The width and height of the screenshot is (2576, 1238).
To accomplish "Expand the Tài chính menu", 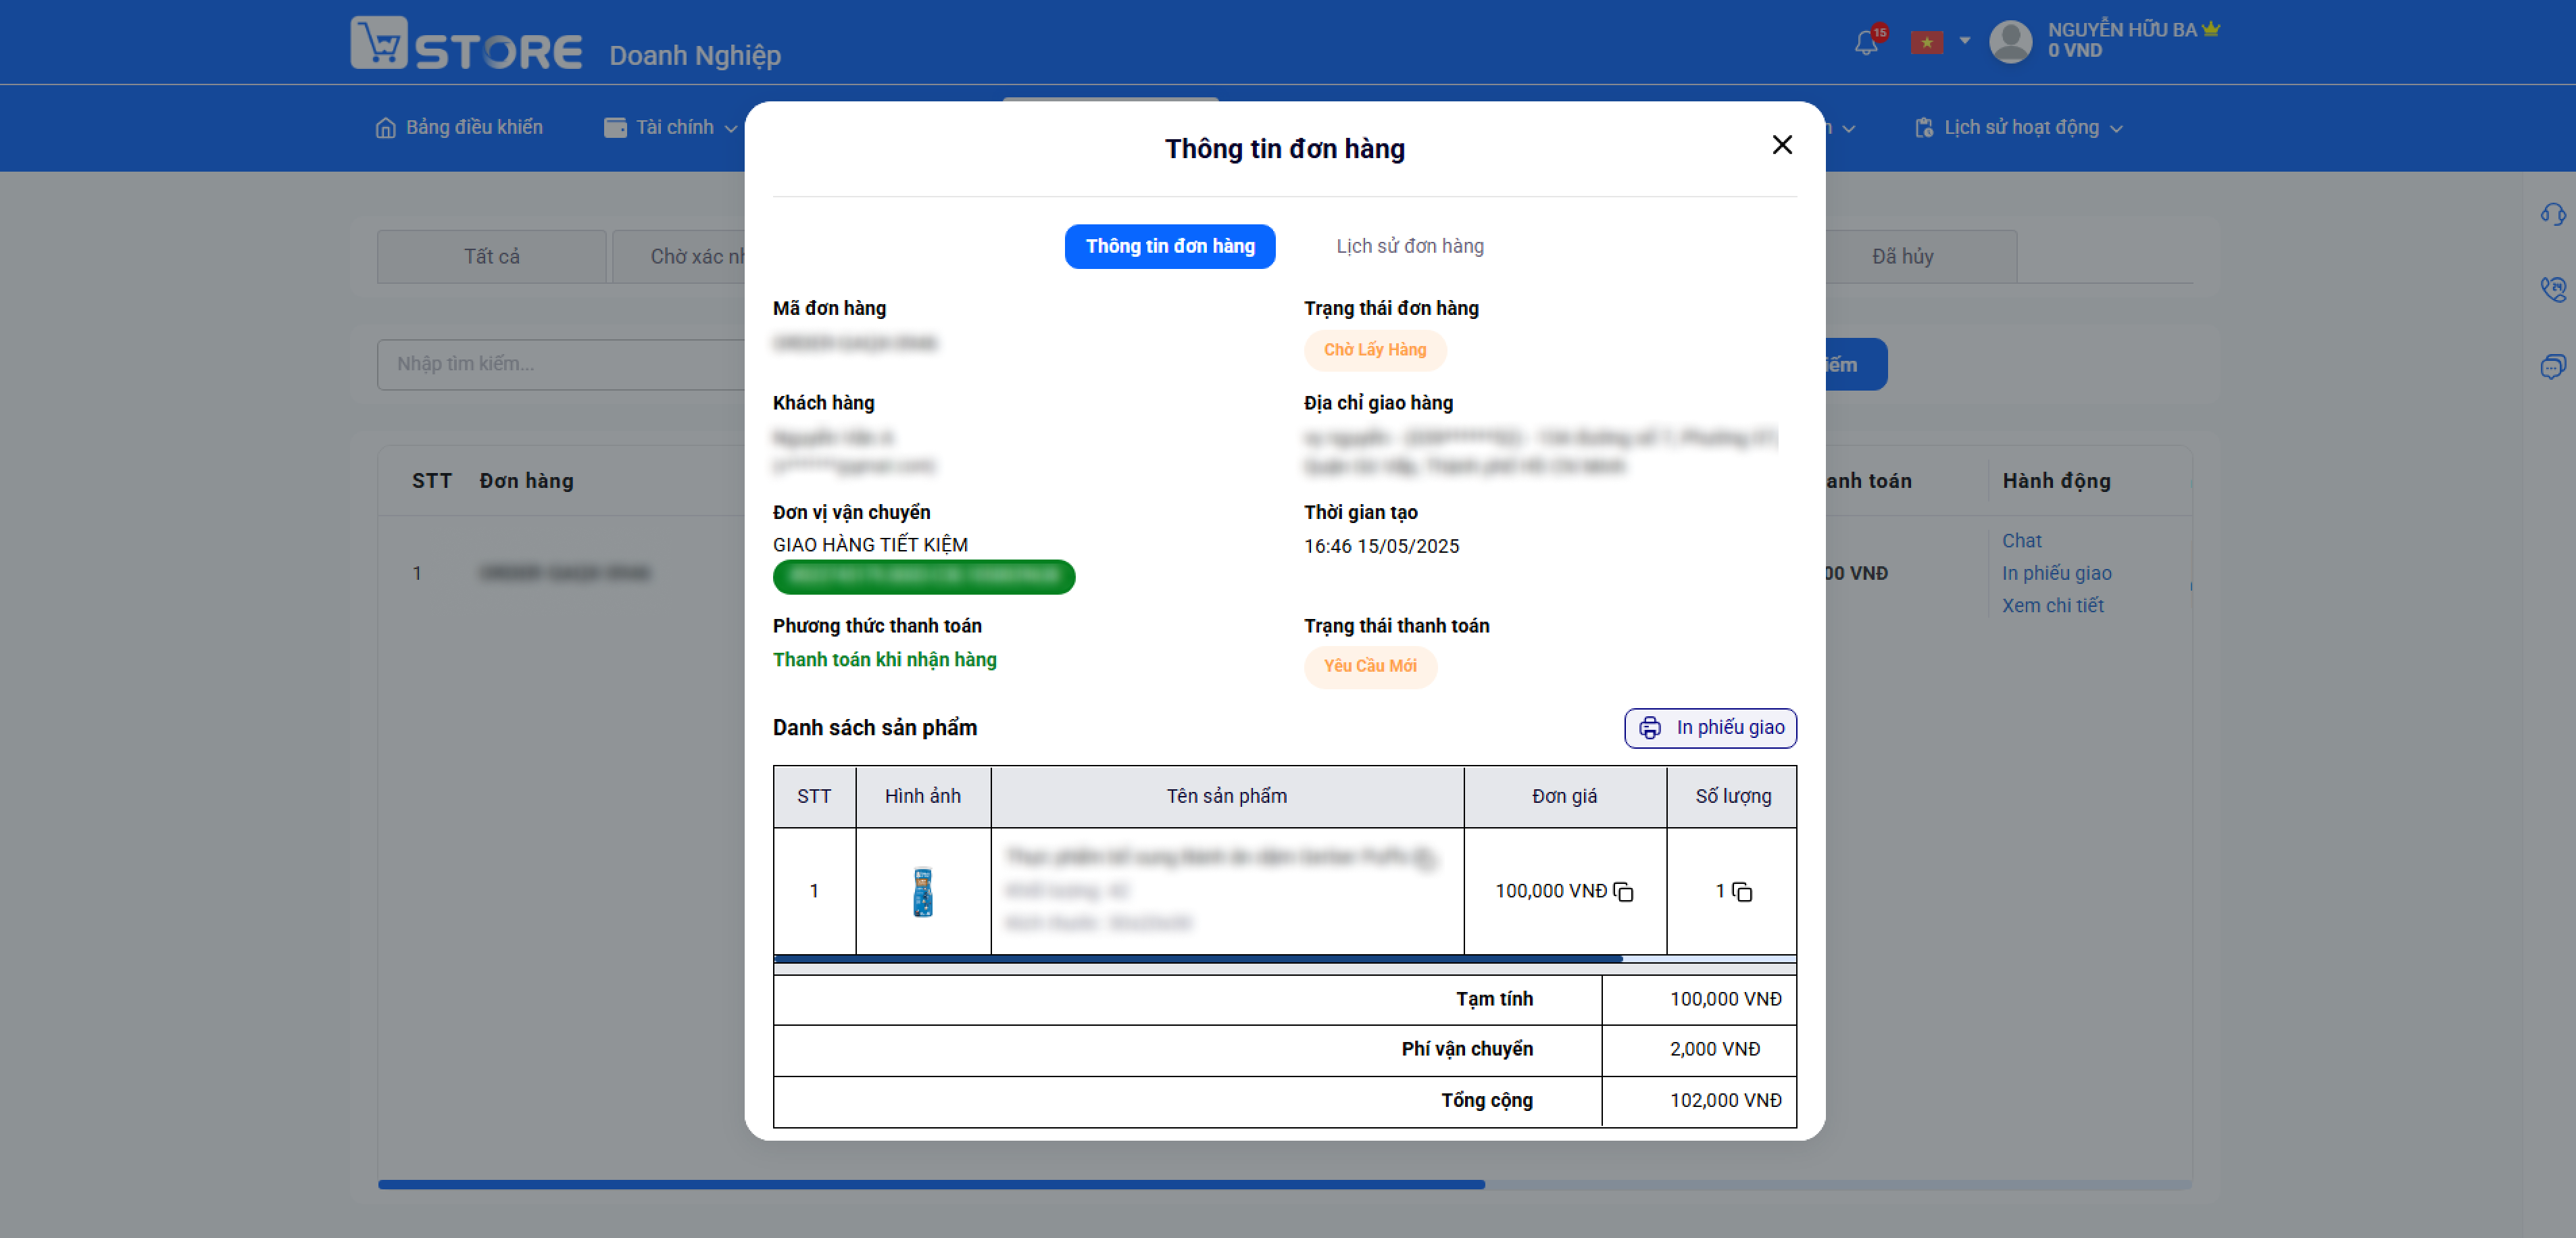I will click(x=670, y=127).
